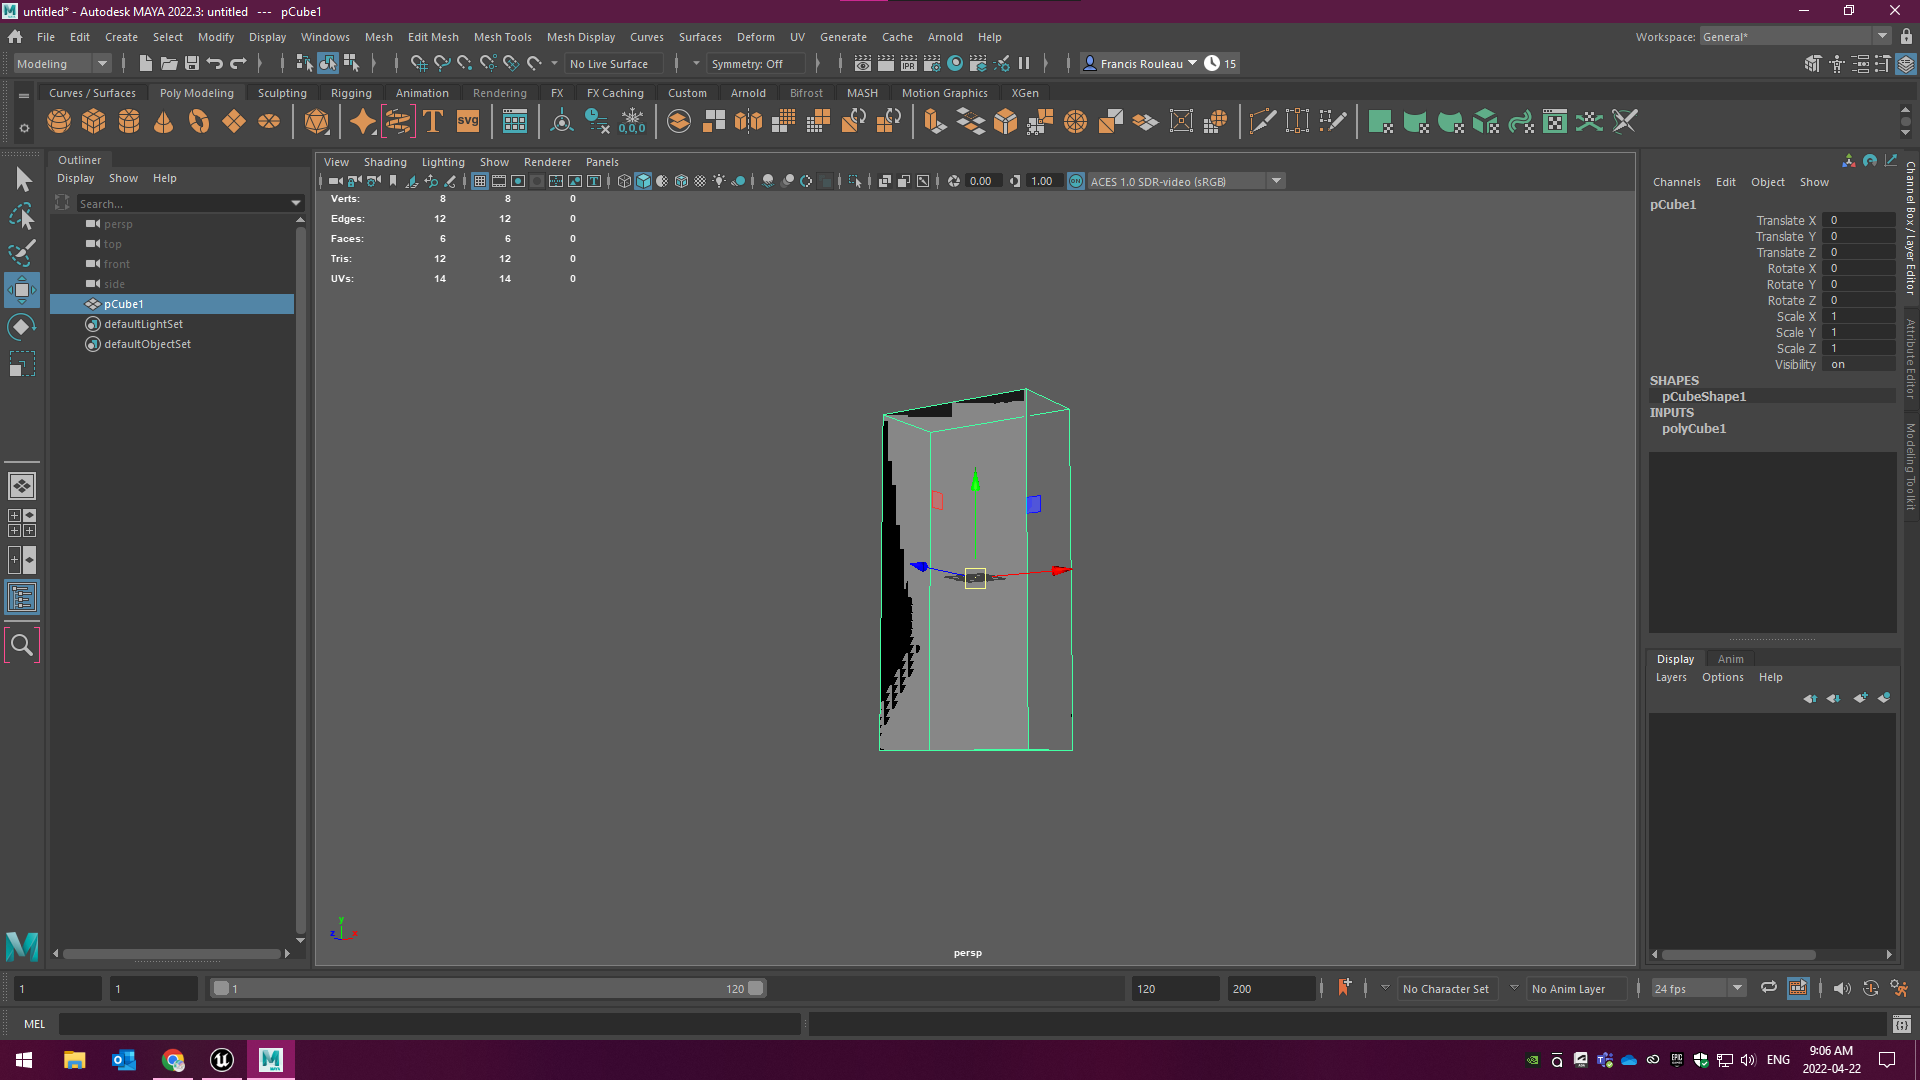
Task: Click pCubeShape1 in Channel Box
Action: click(x=1704, y=397)
